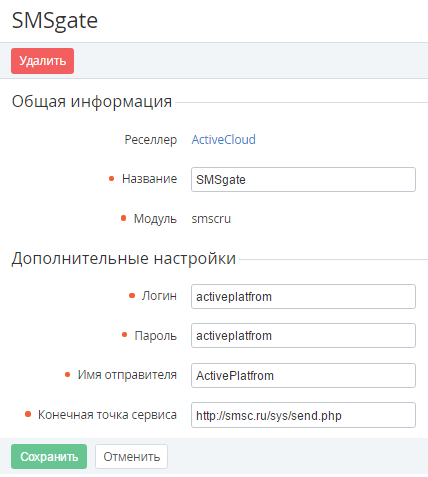This screenshot has height=477, width=428.
Task: Select the Логин text field
Action: point(303,296)
